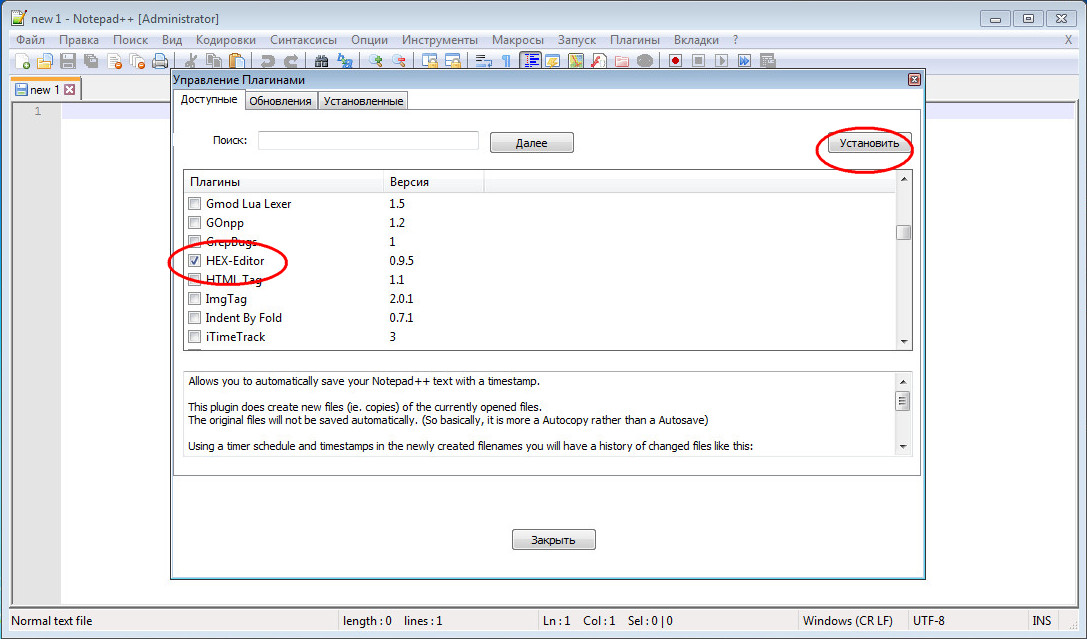Viewport: 1087px width, 639px height.
Task: Open the Function List toolbar icon
Action: tap(599, 61)
